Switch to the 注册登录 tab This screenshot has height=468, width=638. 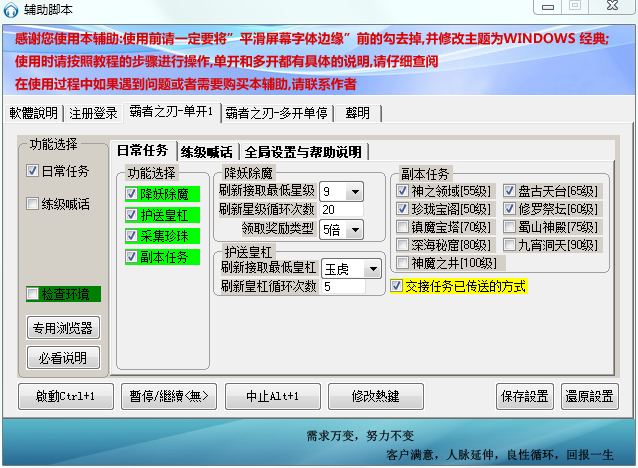point(94,113)
